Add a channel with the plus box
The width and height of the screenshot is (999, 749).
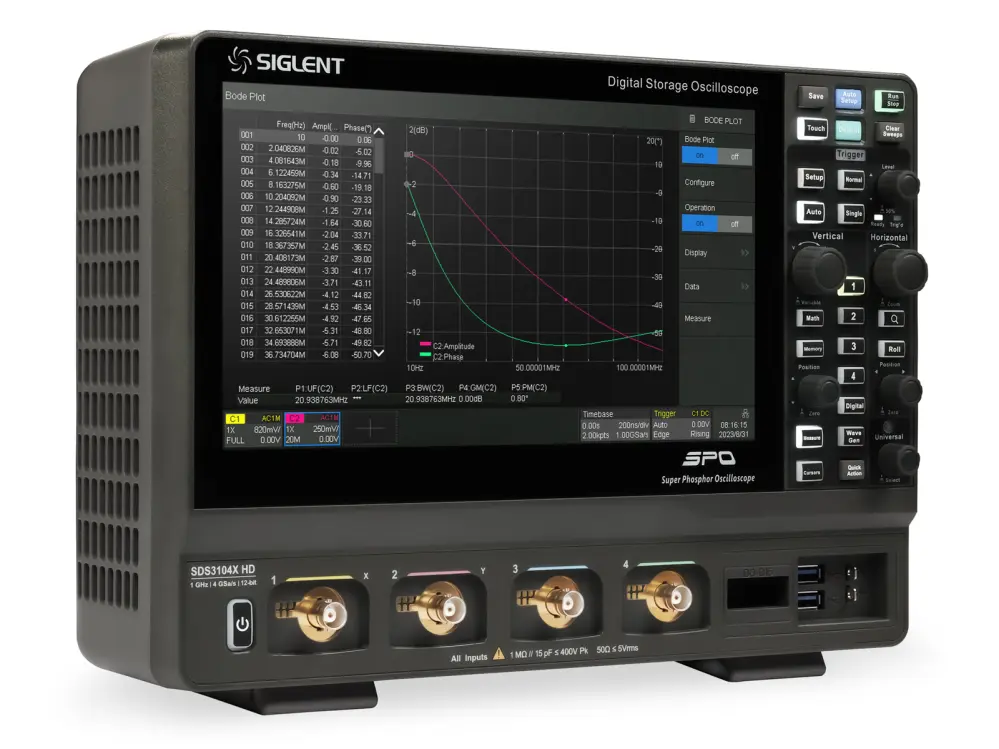click(370, 429)
